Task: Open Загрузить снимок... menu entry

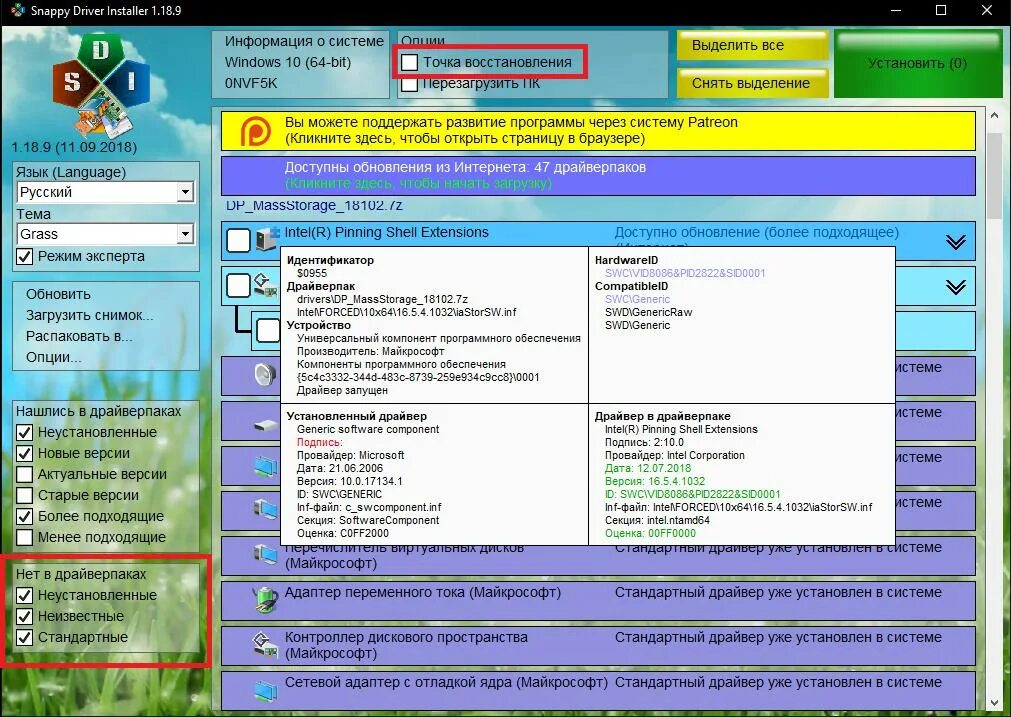Action: click(90, 315)
